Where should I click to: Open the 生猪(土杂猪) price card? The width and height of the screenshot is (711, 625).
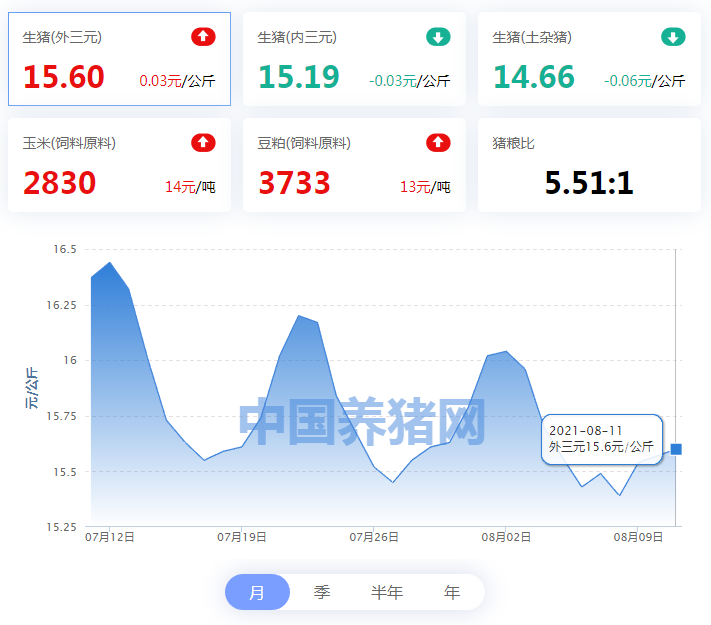(x=589, y=59)
